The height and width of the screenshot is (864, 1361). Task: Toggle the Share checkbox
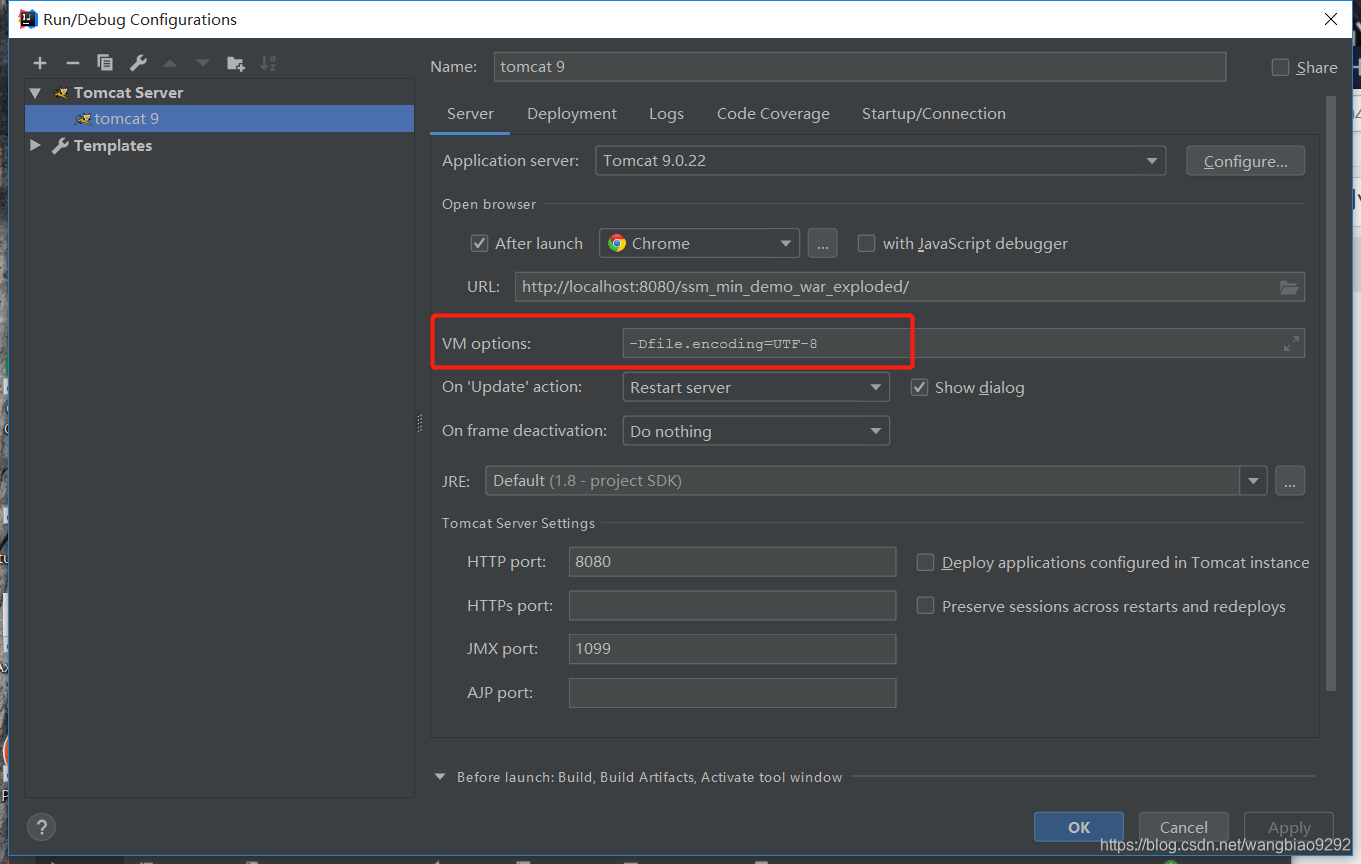coord(1280,67)
